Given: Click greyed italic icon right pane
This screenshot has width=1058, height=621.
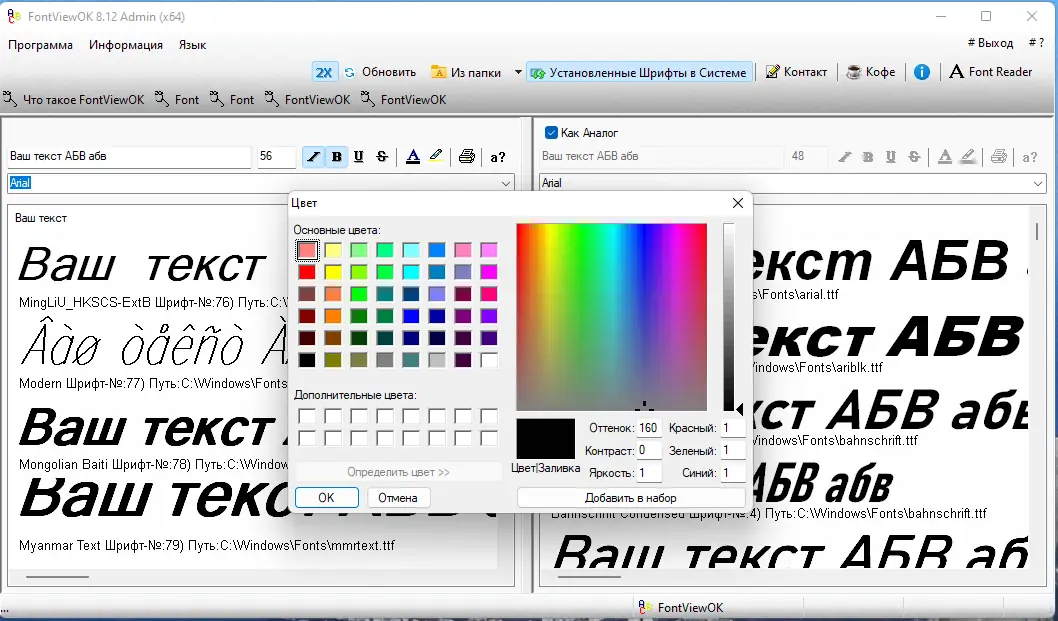Looking at the screenshot, I should (845, 157).
